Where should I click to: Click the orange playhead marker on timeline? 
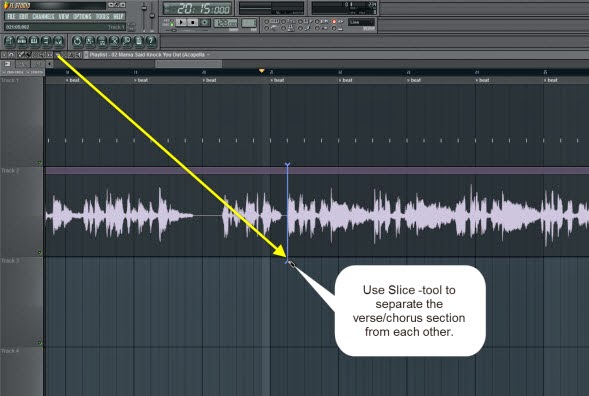(x=262, y=71)
